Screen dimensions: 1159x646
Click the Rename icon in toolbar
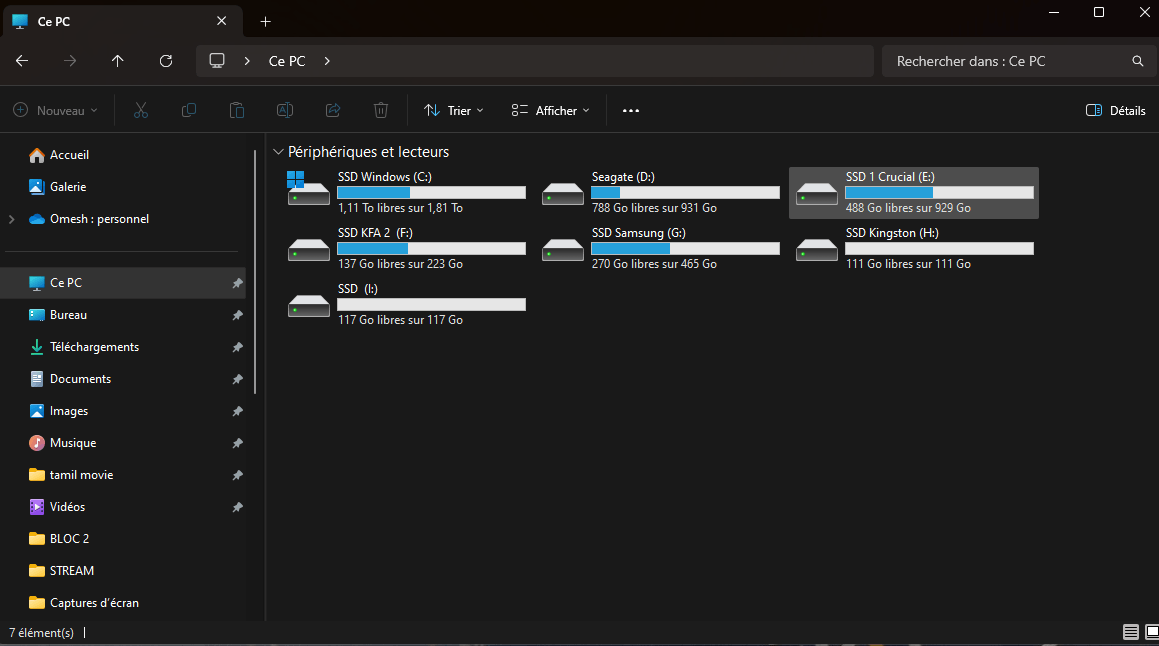tap(285, 110)
